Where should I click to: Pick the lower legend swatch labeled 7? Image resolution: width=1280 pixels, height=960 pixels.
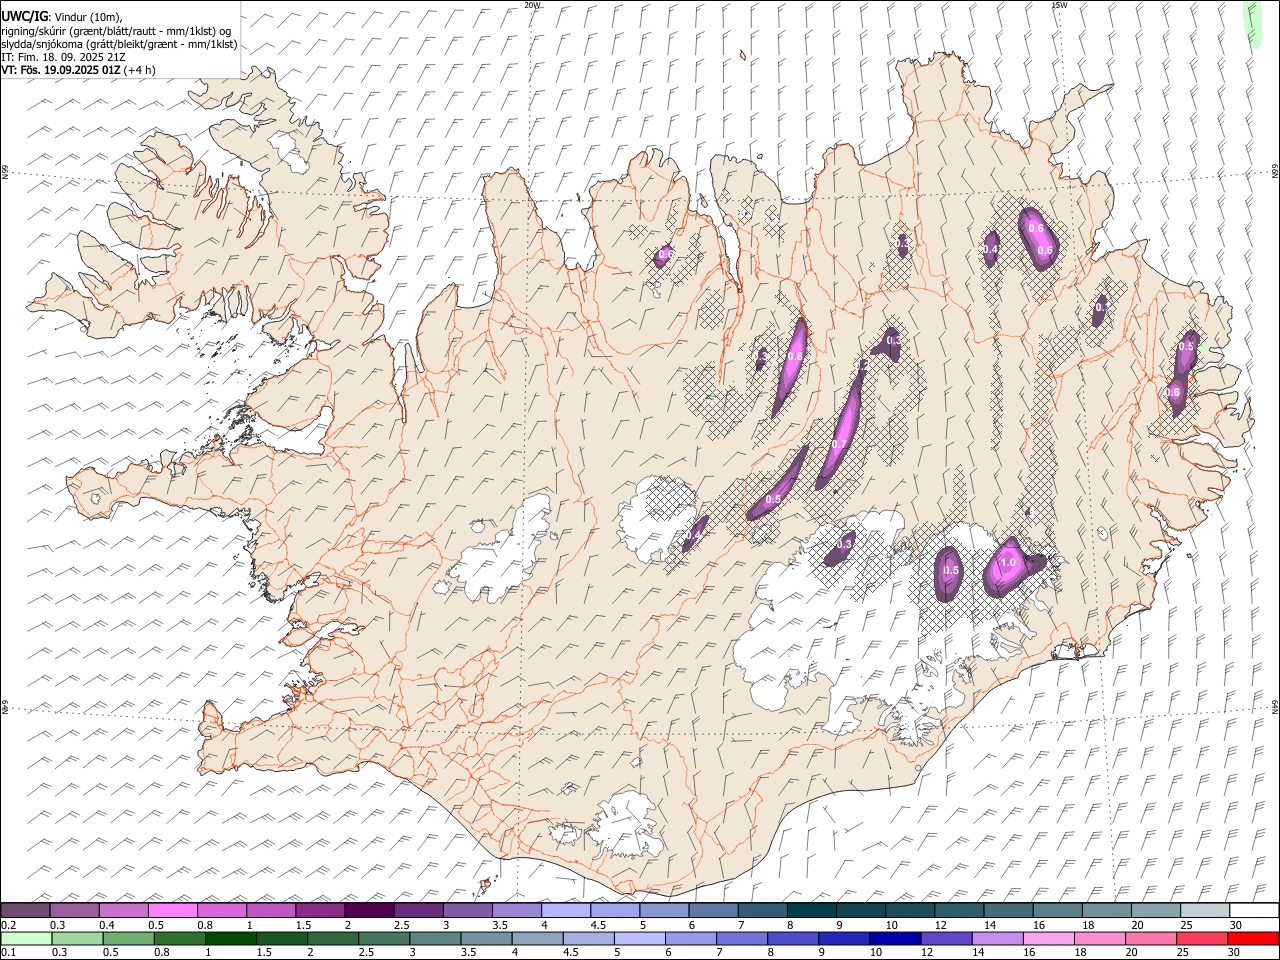[x=741, y=939]
